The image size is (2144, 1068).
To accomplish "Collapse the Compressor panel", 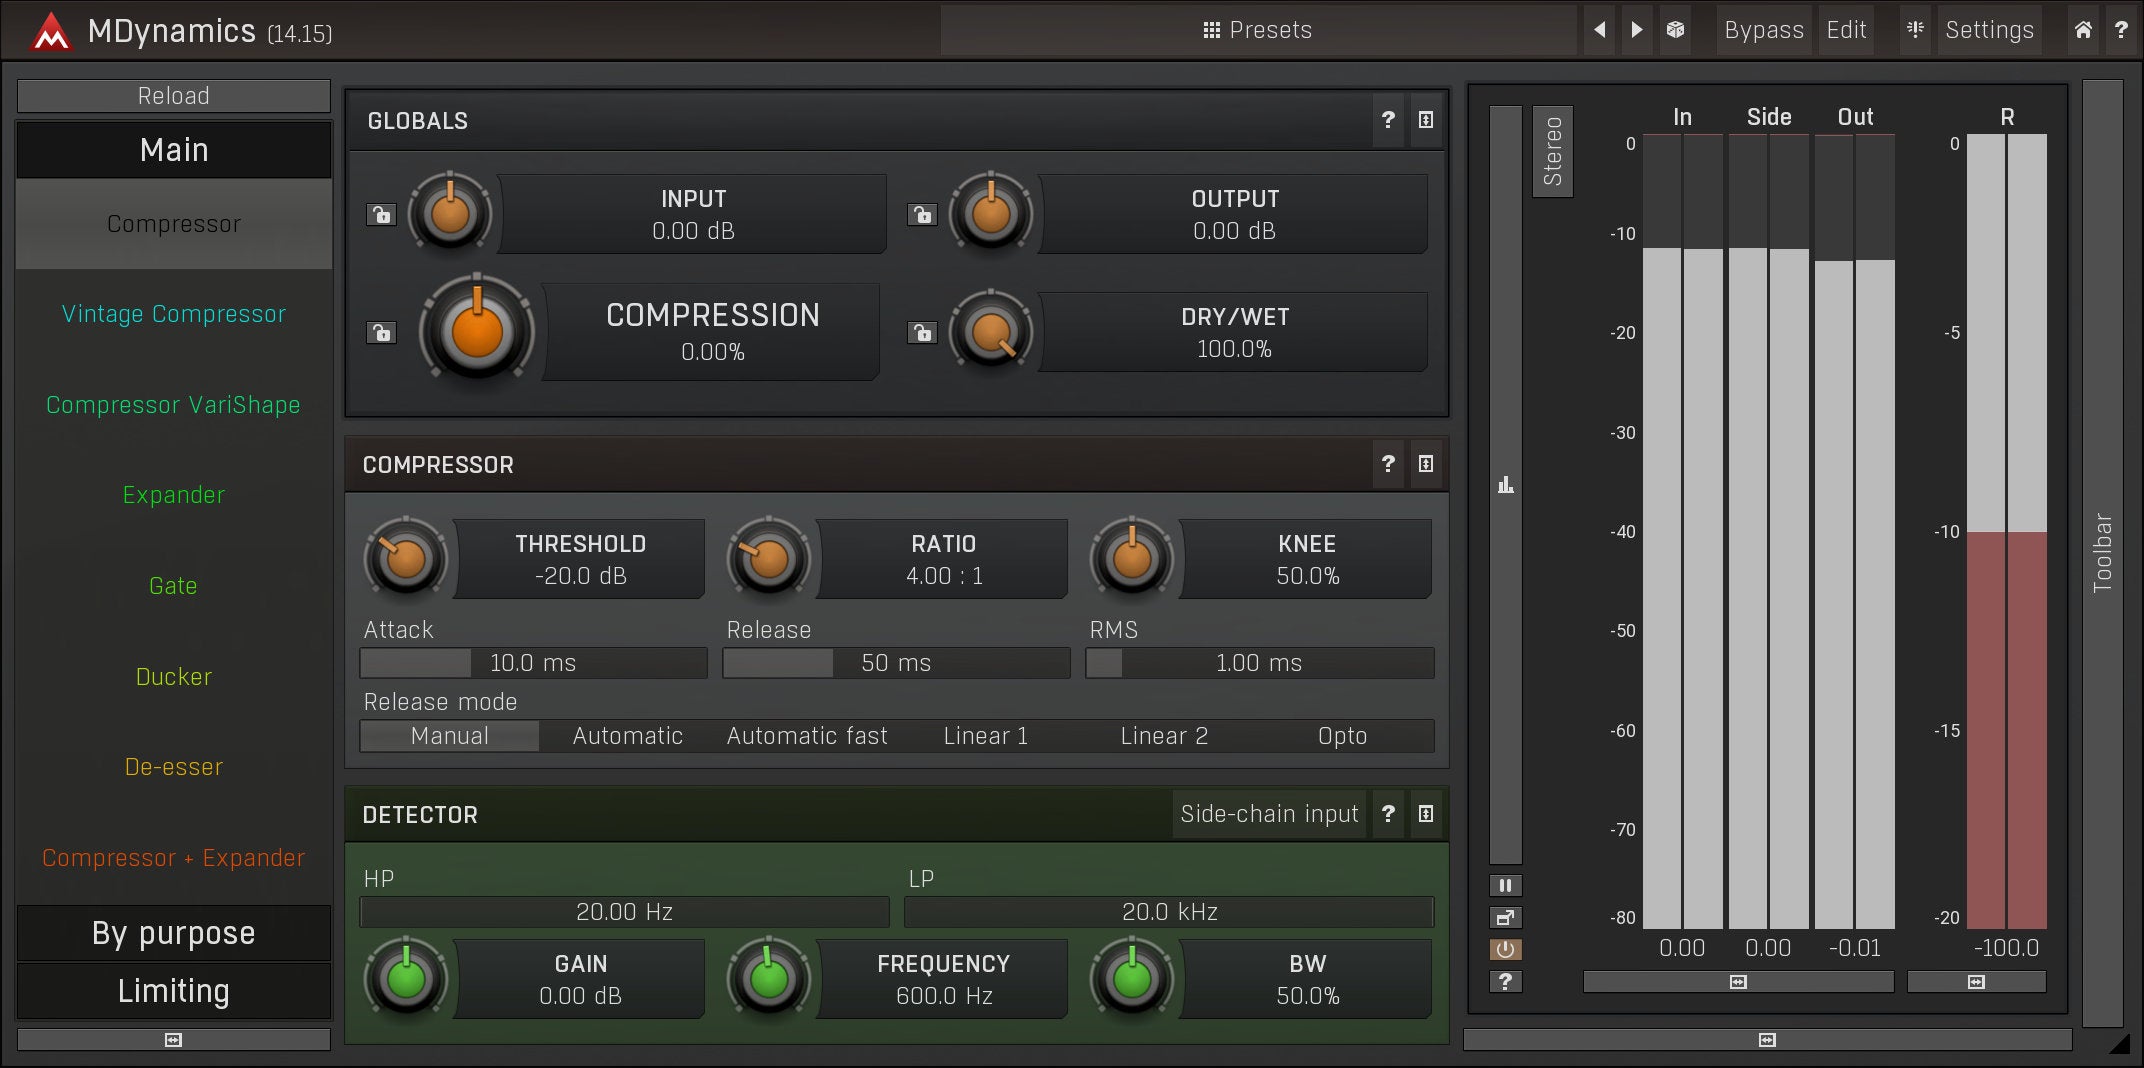I will pos(1426,464).
